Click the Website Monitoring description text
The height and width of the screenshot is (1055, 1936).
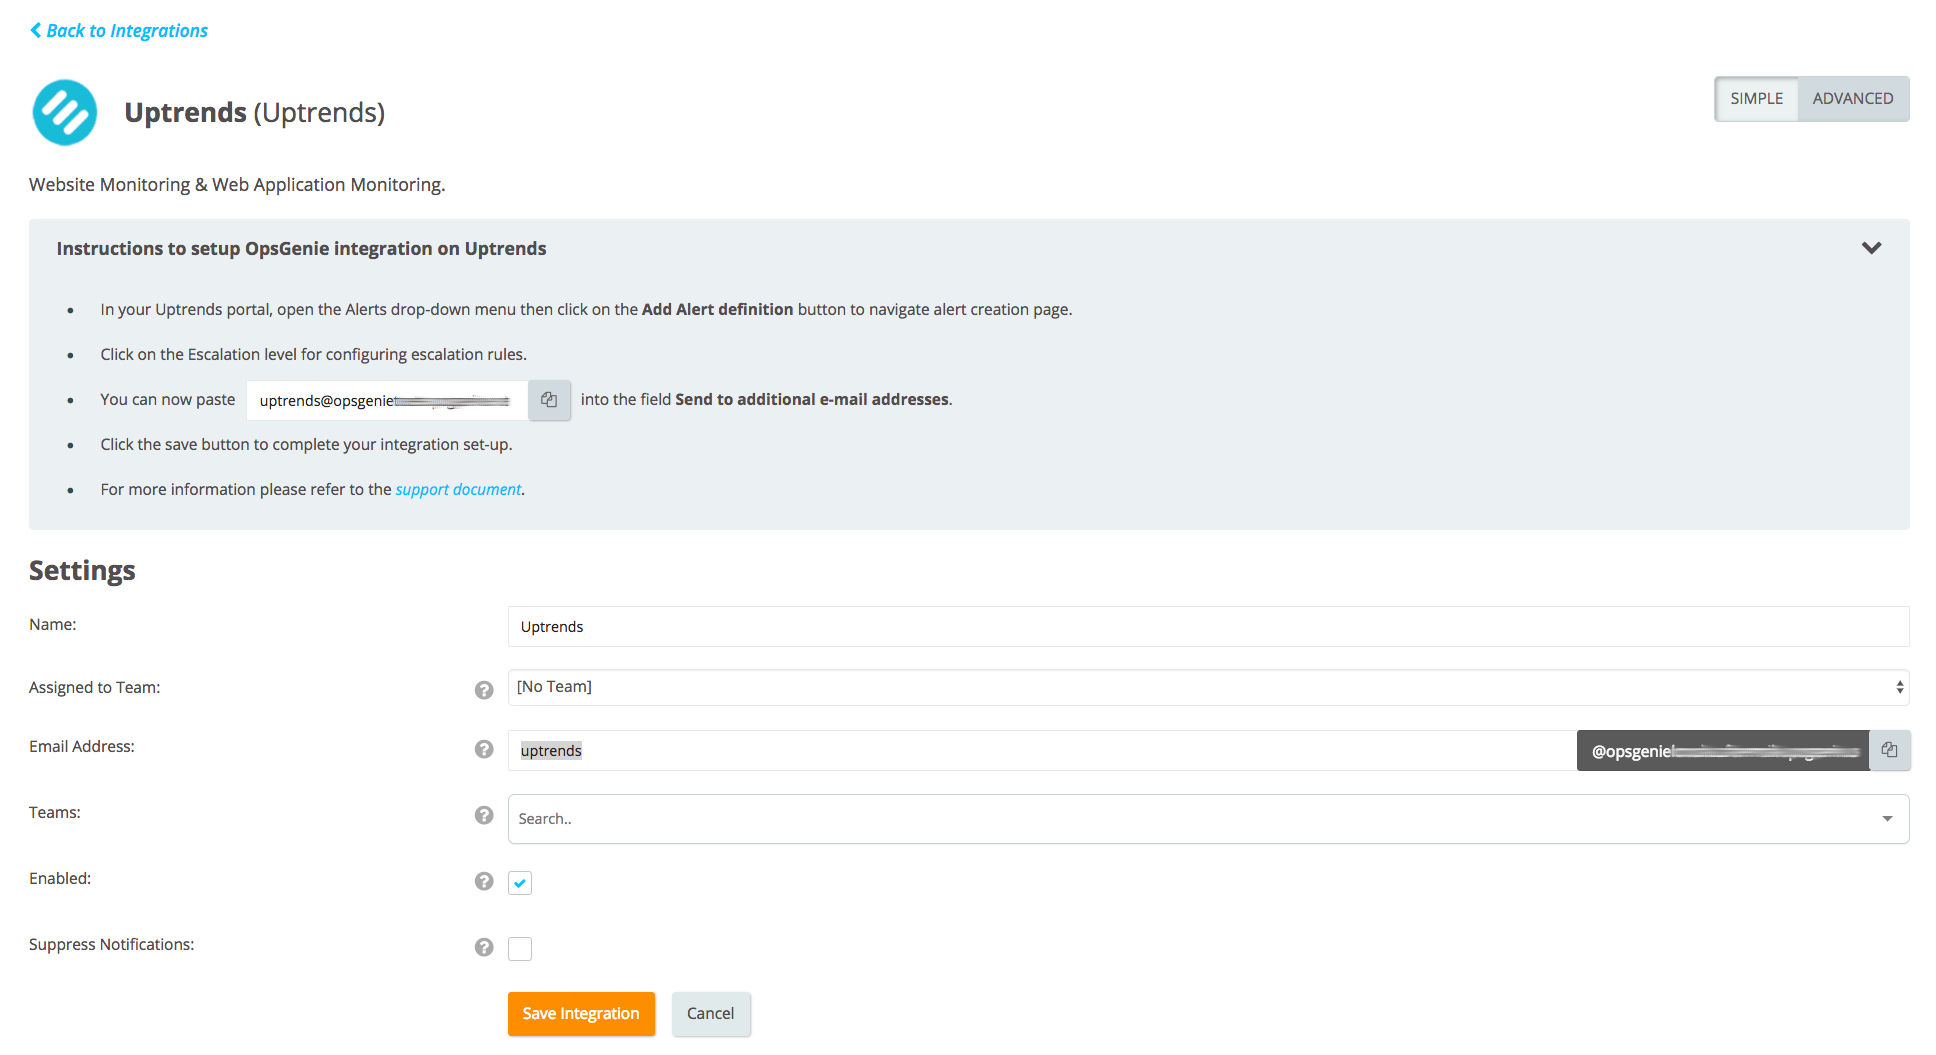[237, 185]
